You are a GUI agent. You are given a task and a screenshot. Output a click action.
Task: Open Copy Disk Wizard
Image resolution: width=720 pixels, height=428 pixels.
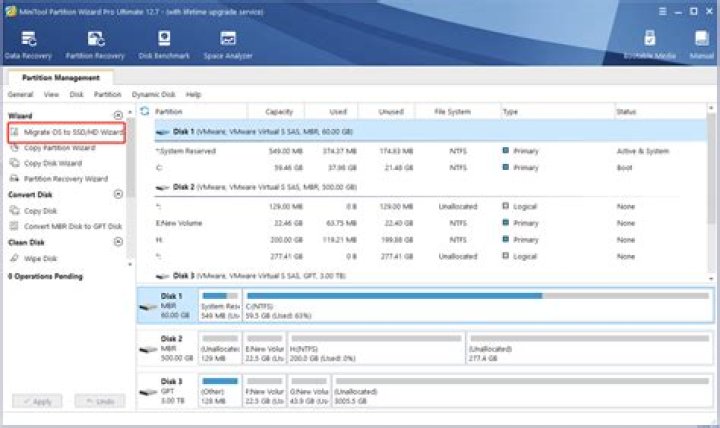click(46, 163)
